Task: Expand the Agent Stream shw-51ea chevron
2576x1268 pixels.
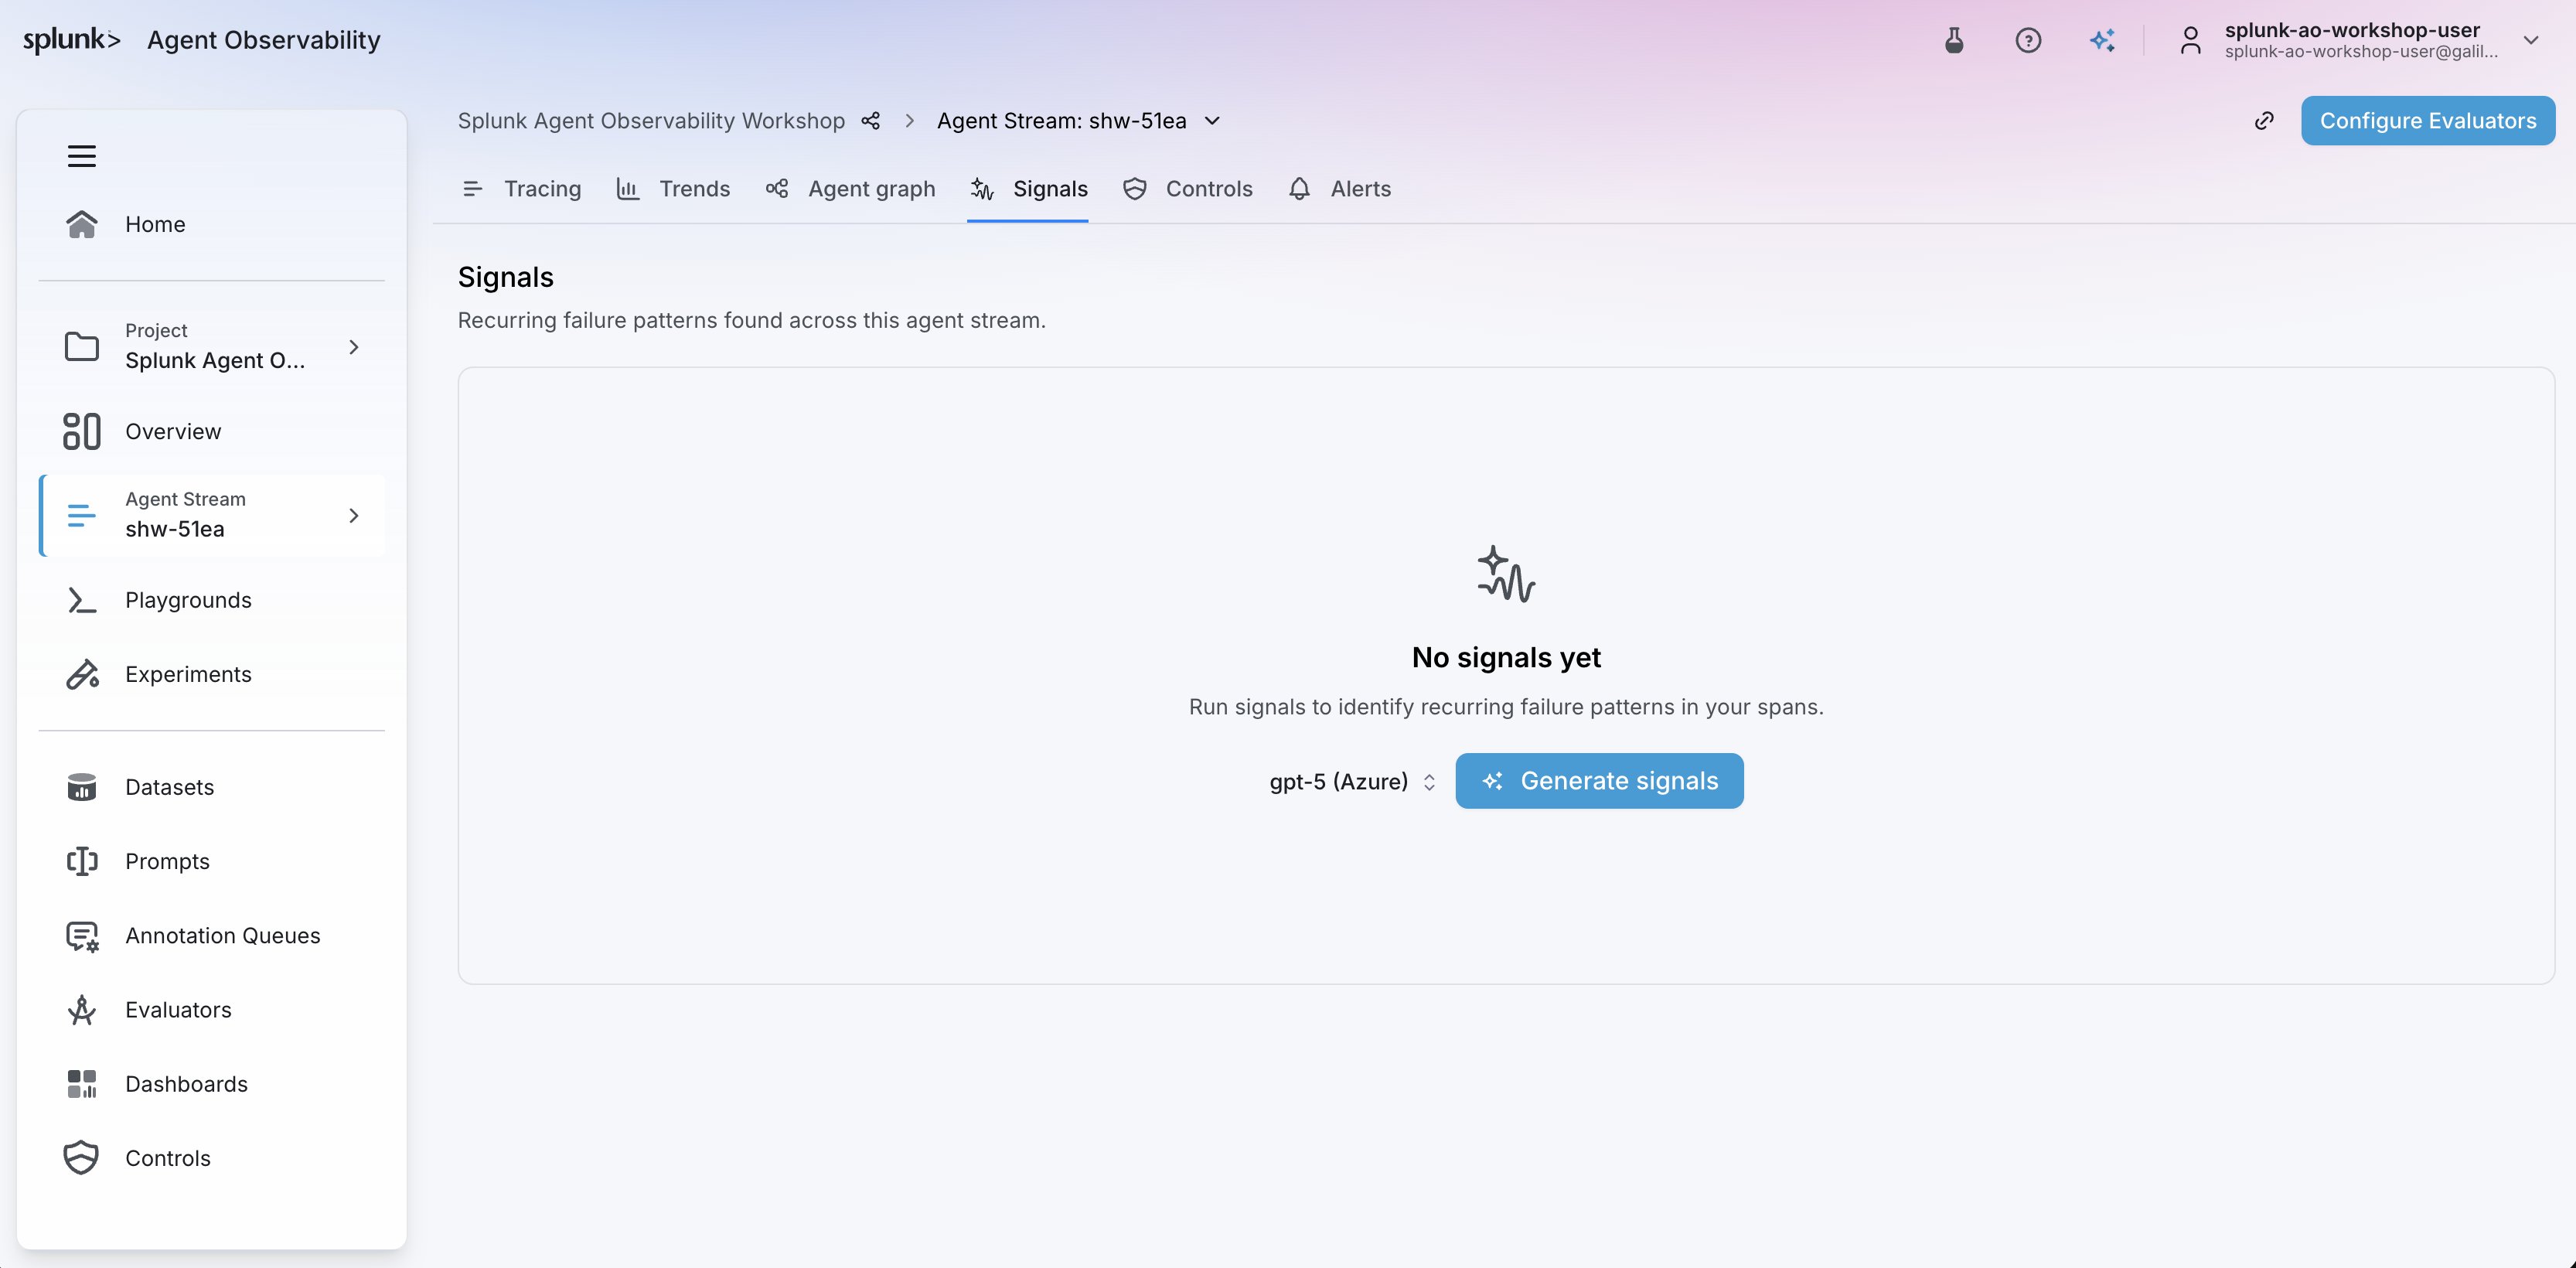Action: tap(354, 516)
